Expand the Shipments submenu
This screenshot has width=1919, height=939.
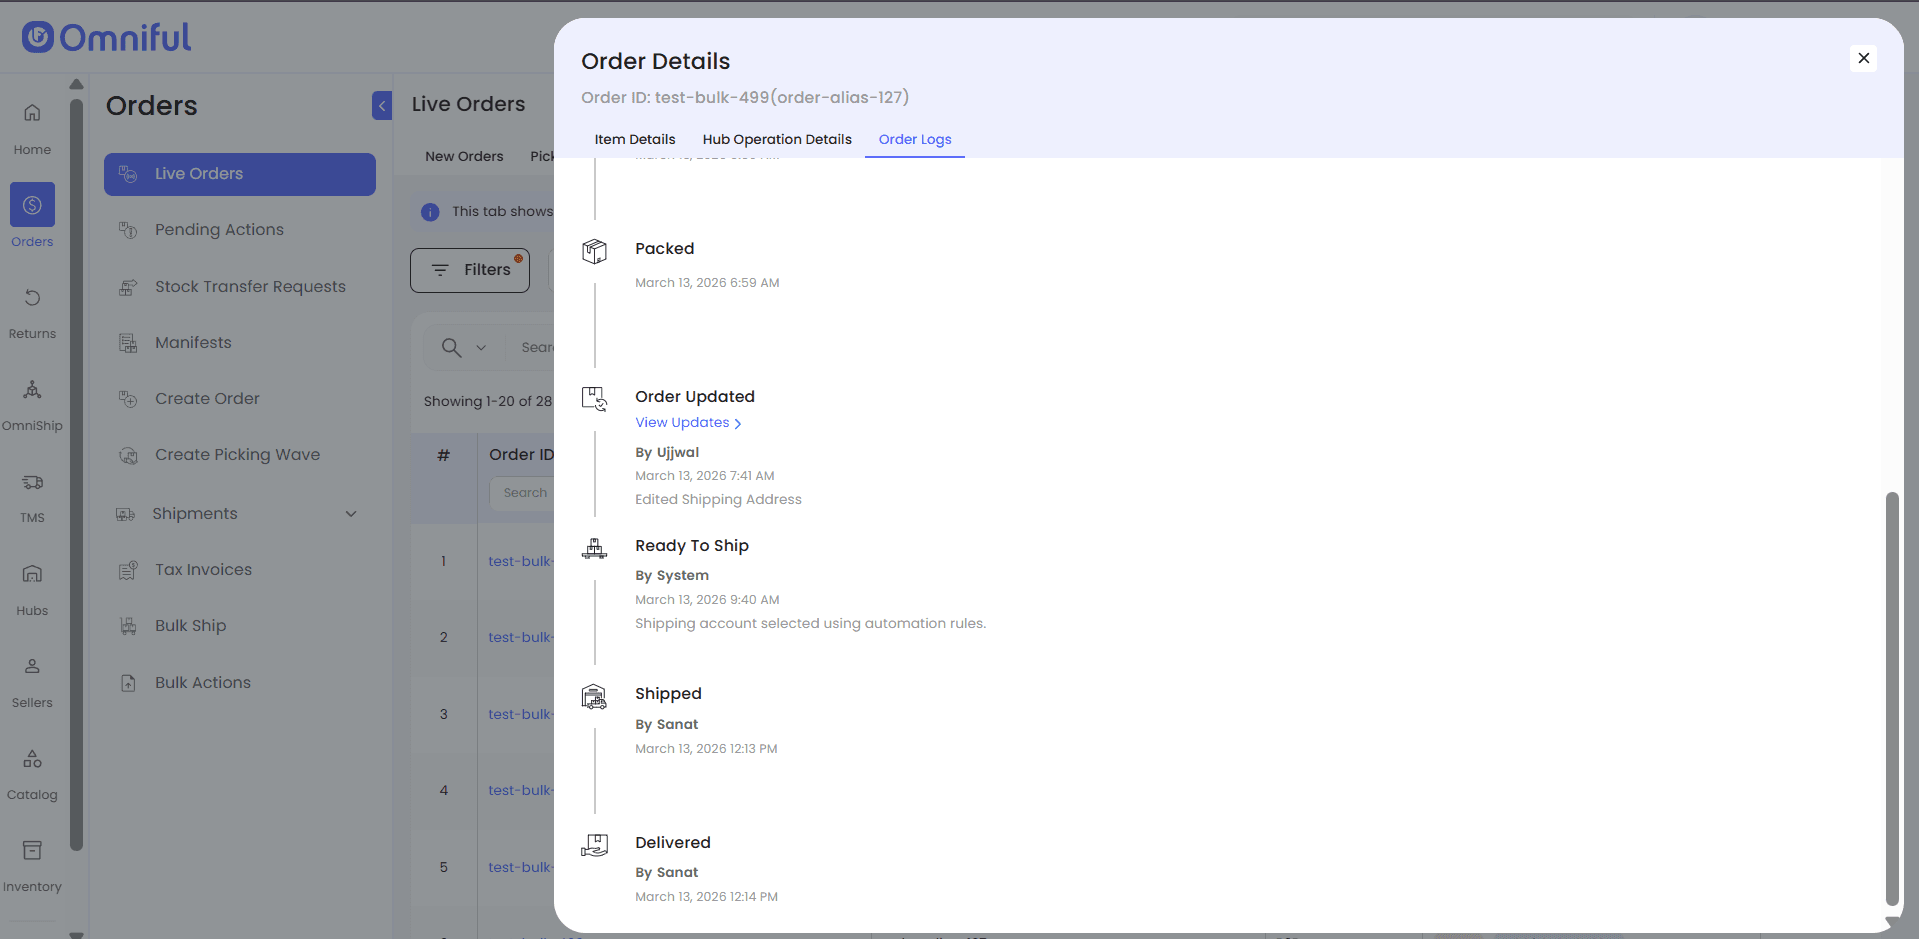tap(351, 514)
